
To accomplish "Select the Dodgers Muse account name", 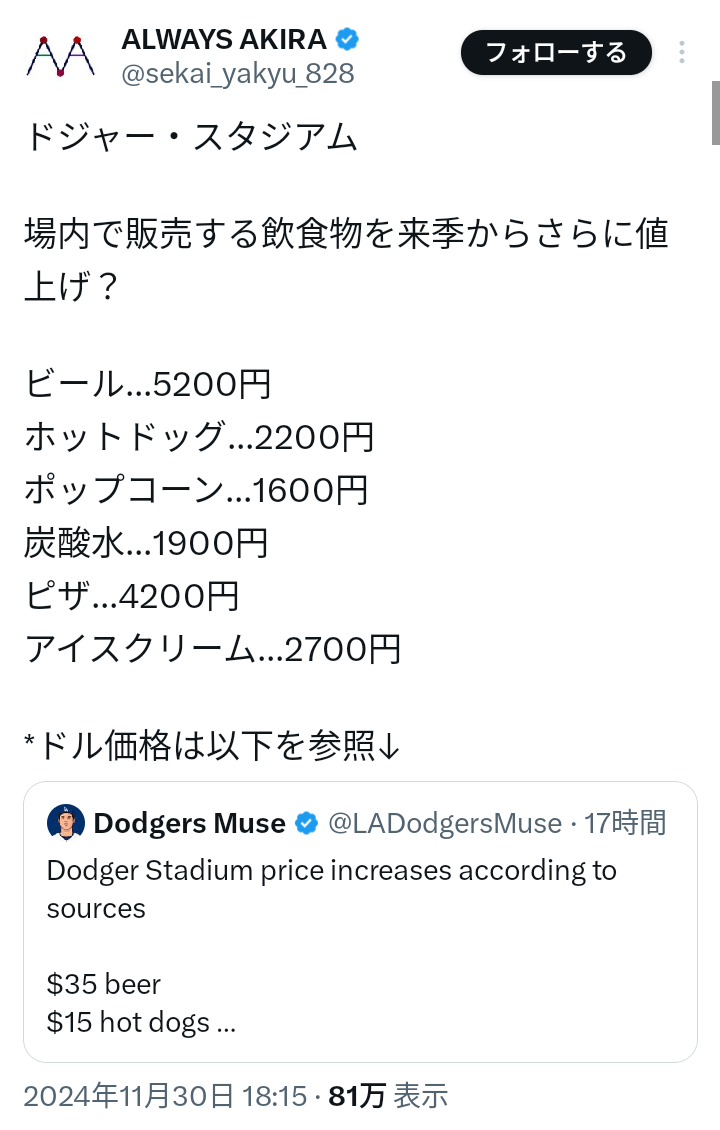I will 189,824.
